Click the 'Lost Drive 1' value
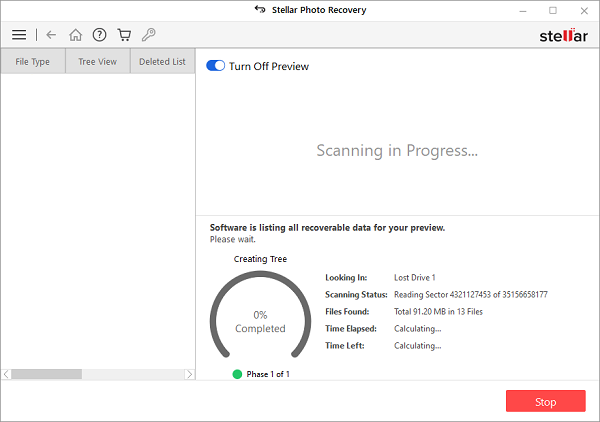 pos(415,278)
